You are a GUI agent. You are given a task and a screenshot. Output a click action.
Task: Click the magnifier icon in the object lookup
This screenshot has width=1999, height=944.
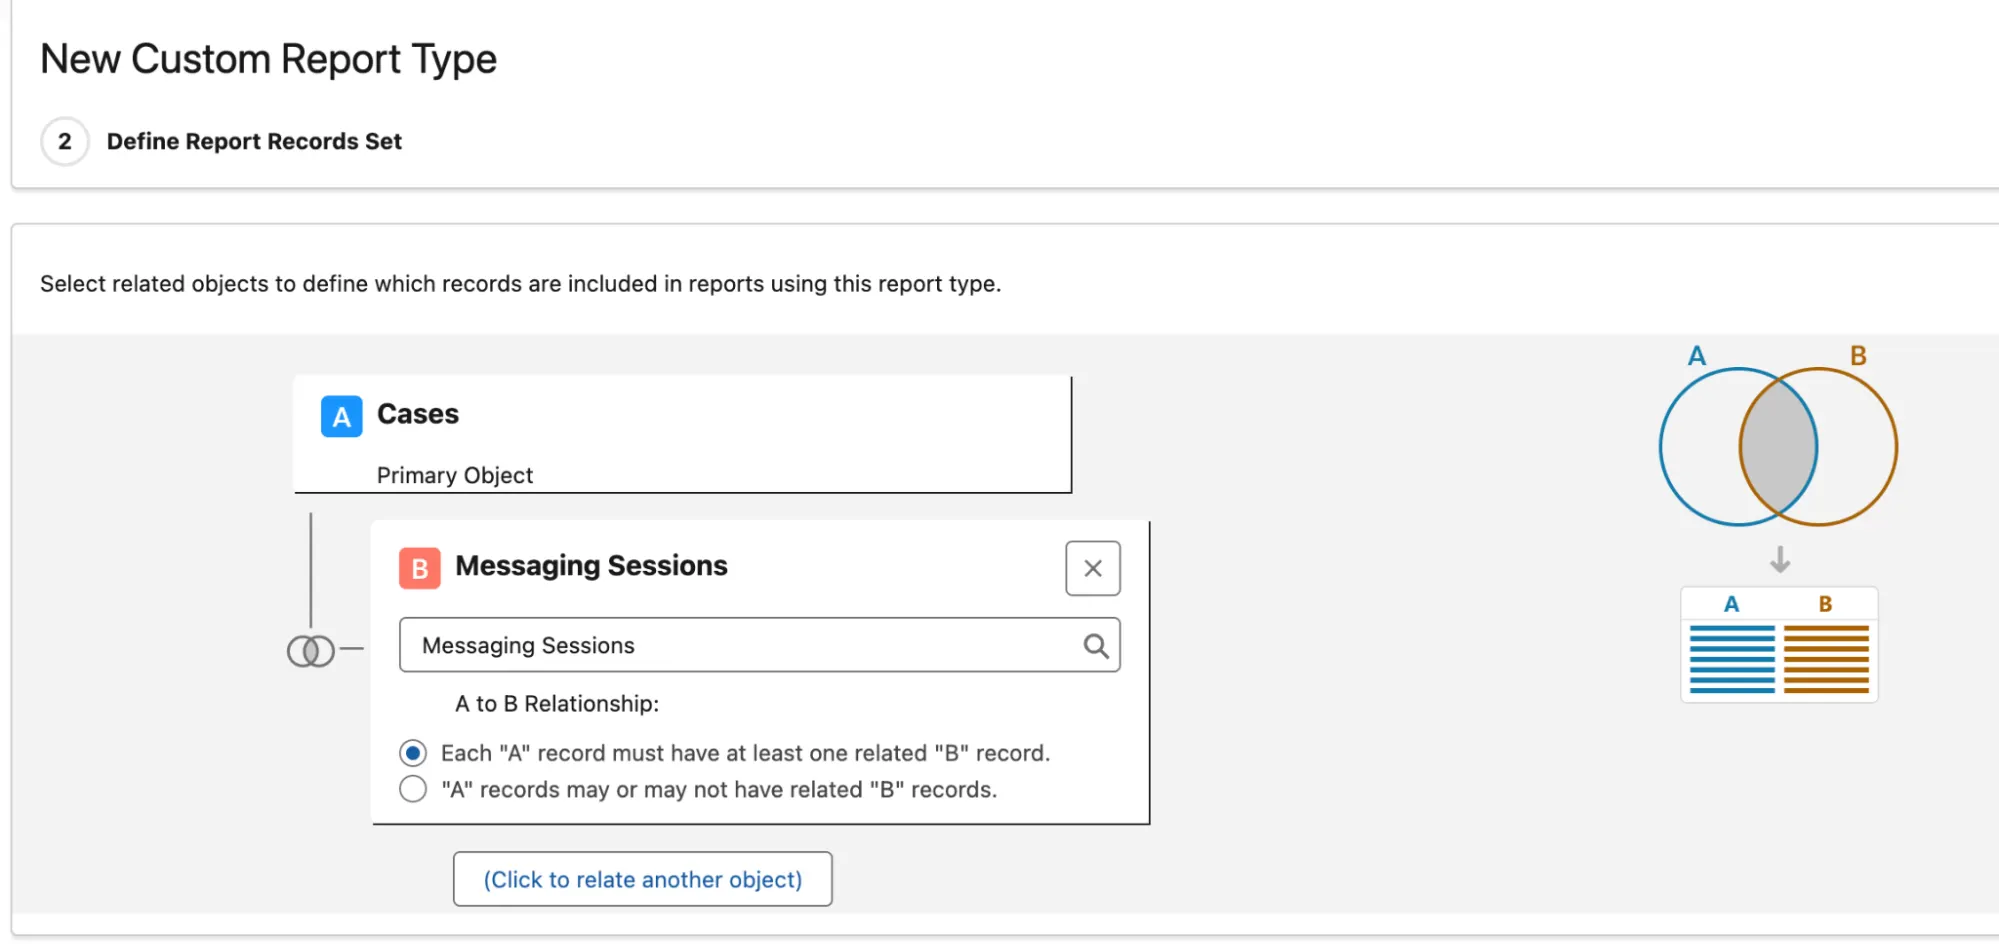(x=1096, y=646)
